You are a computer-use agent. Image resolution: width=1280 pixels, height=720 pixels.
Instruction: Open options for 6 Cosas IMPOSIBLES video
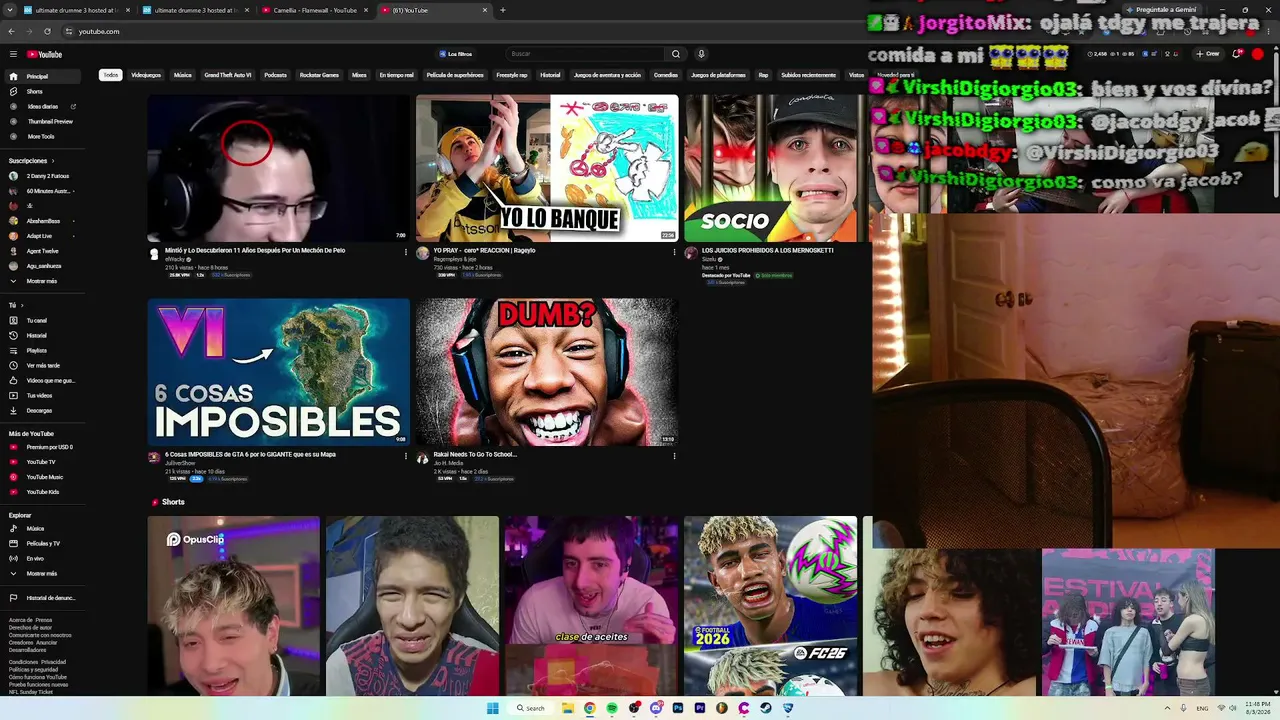(x=406, y=456)
